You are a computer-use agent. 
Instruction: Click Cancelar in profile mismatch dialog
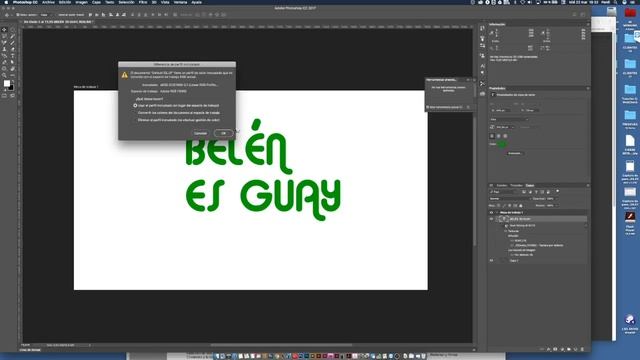(200, 133)
